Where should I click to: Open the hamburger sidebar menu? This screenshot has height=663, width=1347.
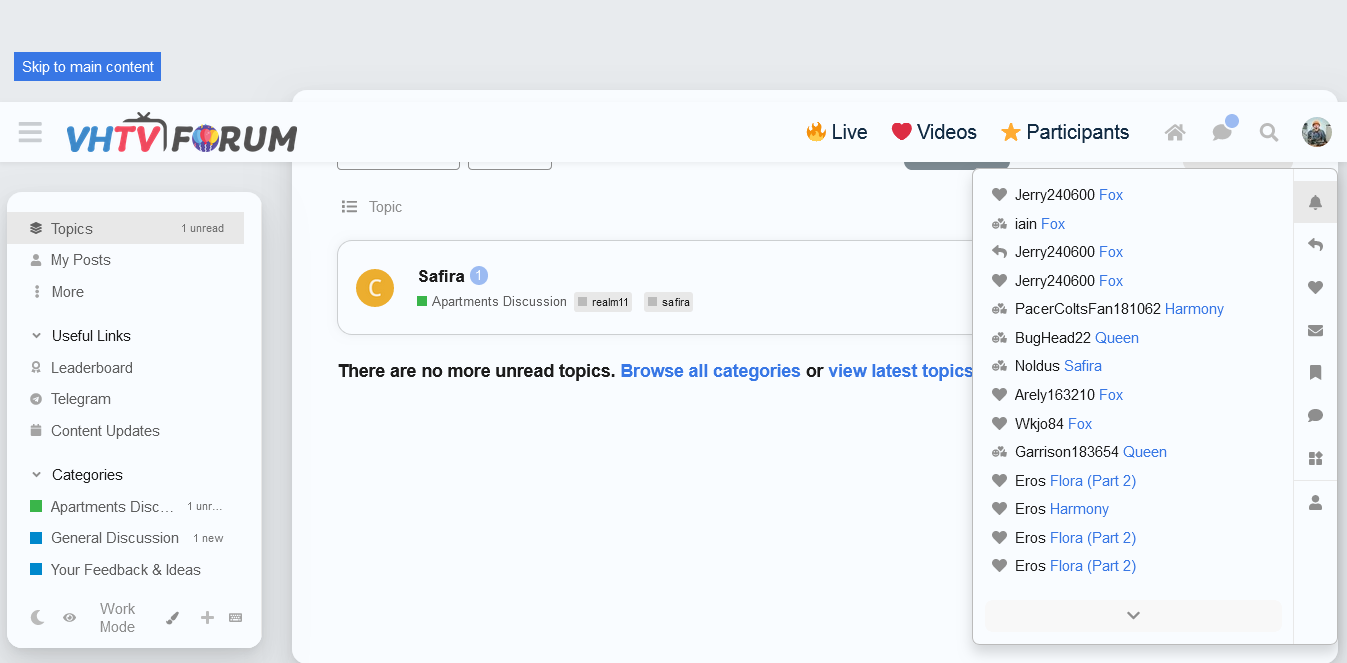(30, 132)
